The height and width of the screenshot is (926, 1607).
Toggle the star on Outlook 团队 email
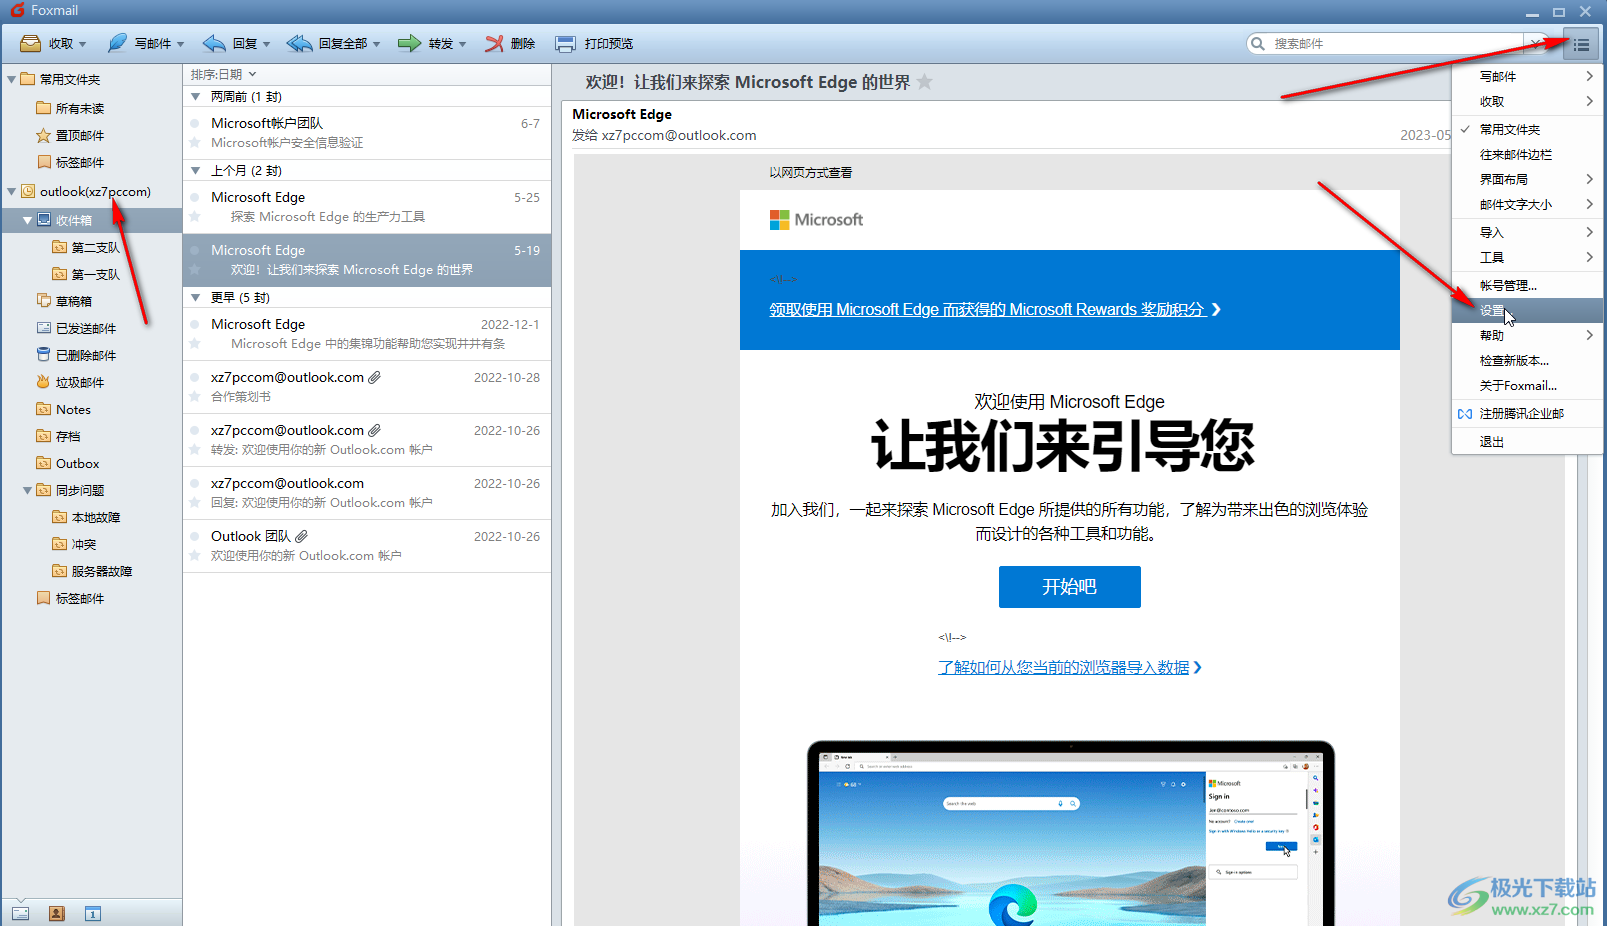pos(195,556)
